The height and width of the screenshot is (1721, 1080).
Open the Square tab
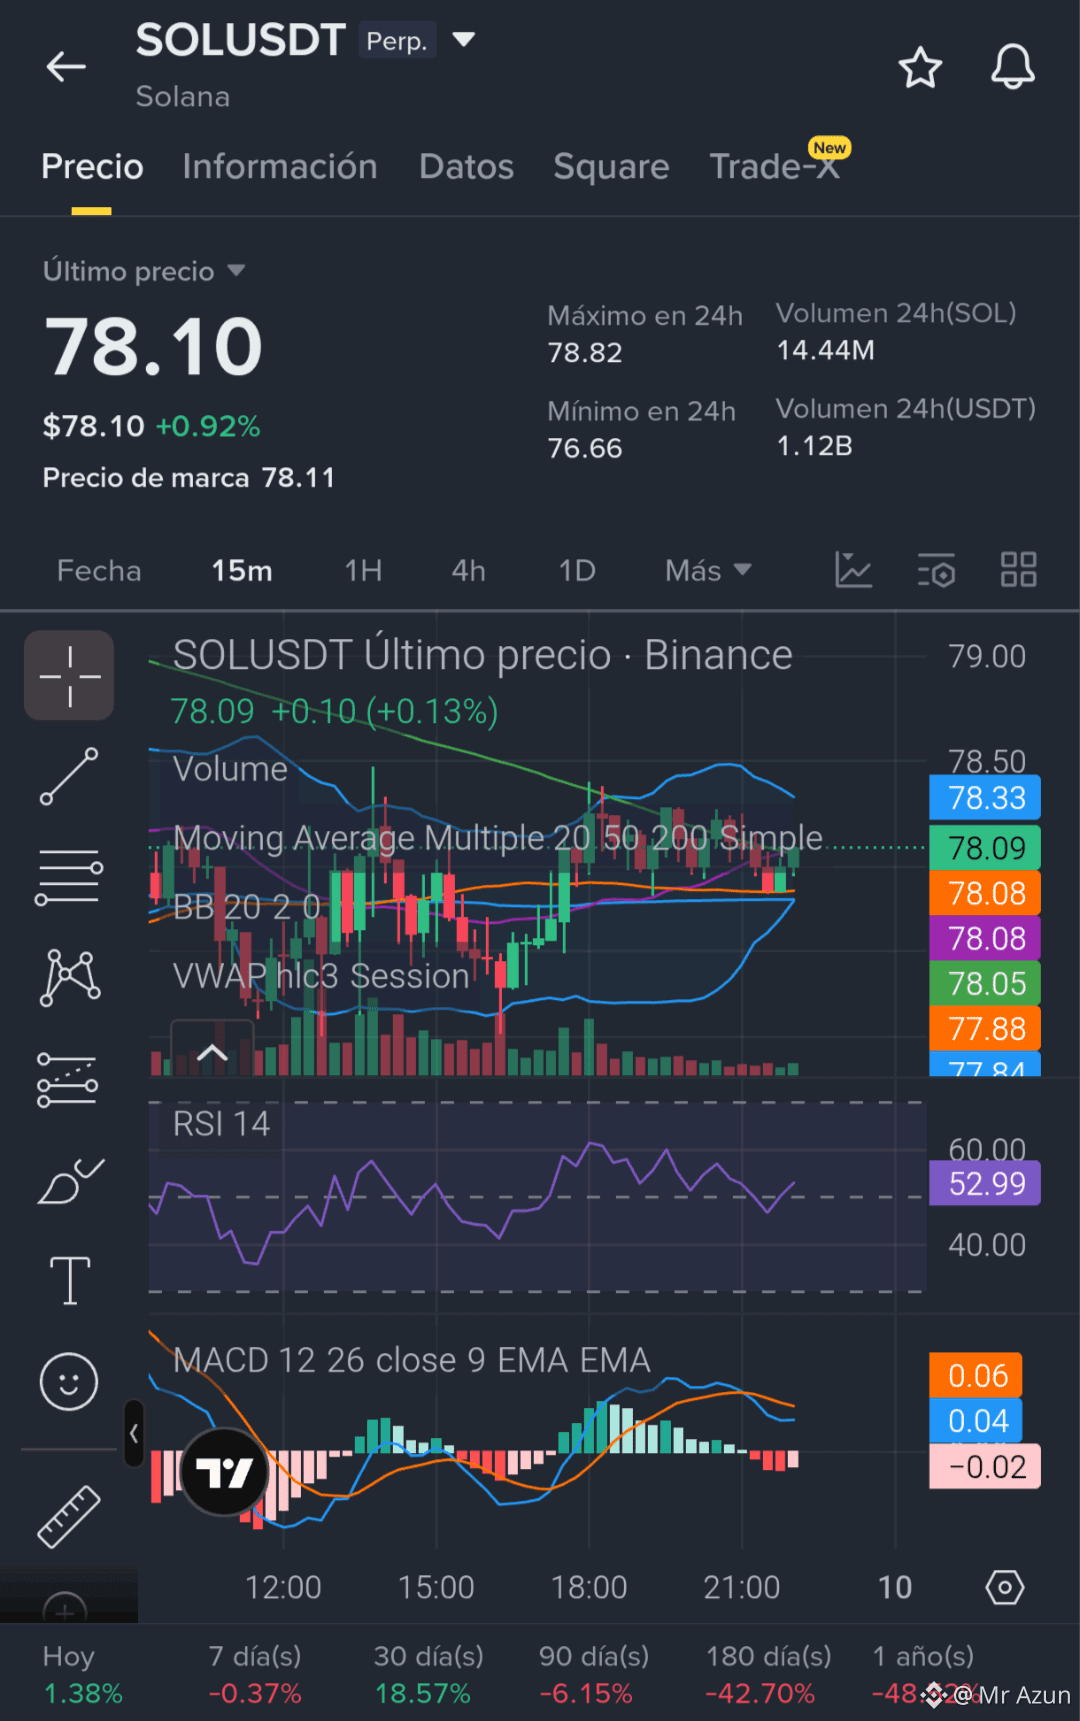click(x=611, y=166)
